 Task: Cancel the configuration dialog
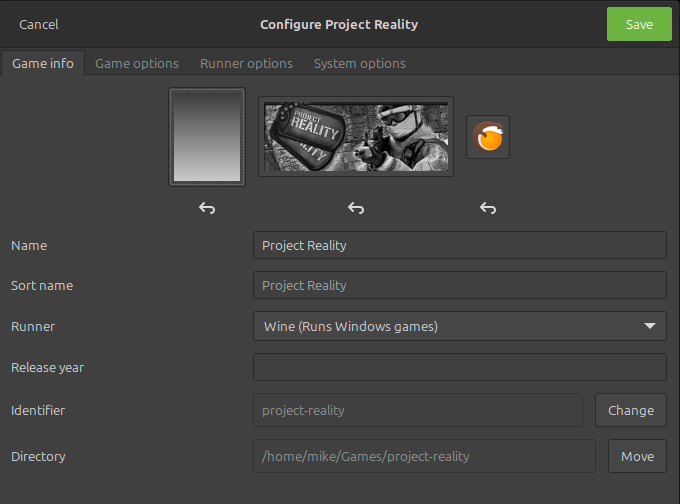pos(39,24)
